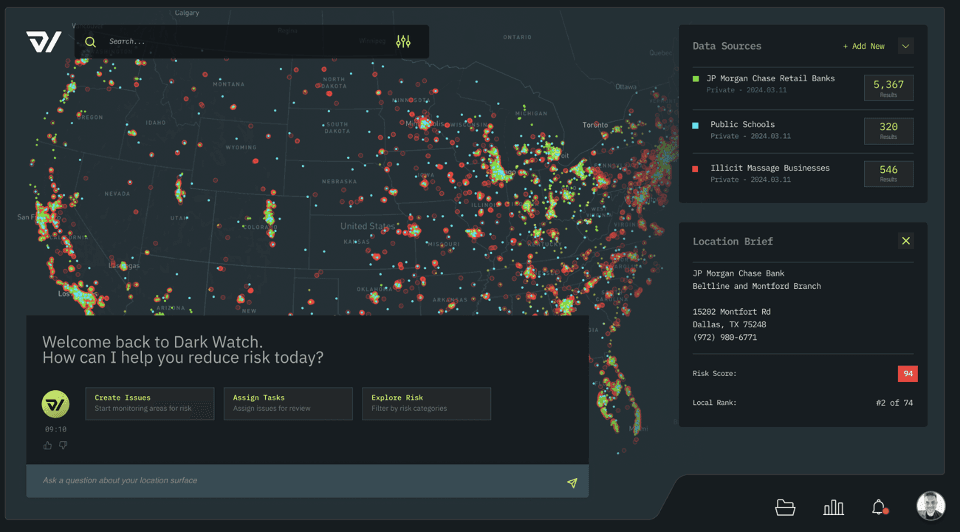960x532 pixels.
Task: Click the Dark Watch logo
Action: 43,42
